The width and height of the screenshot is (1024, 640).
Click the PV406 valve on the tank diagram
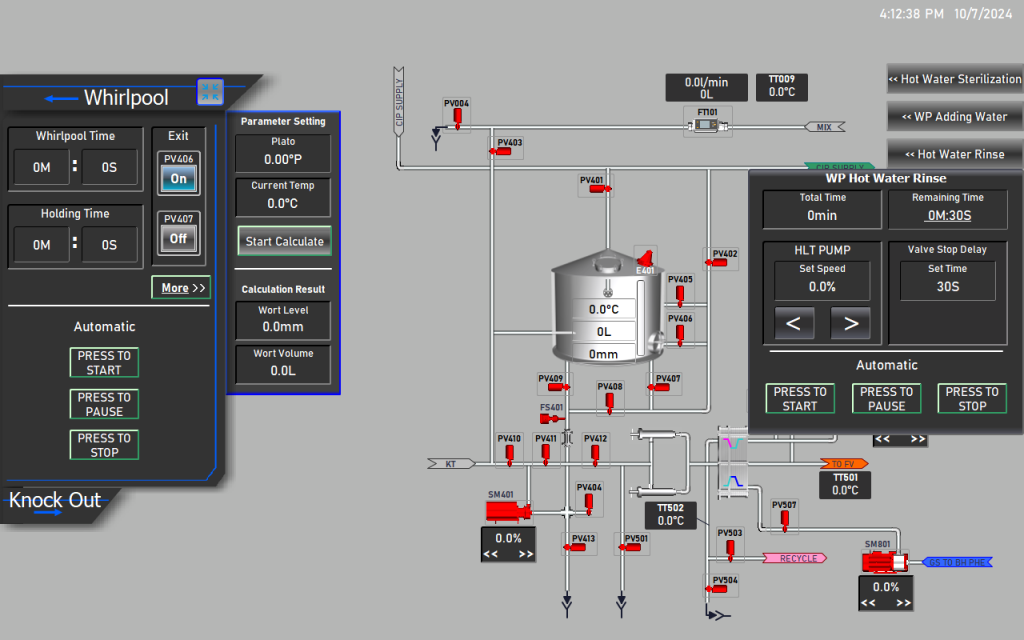tap(680, 335)
